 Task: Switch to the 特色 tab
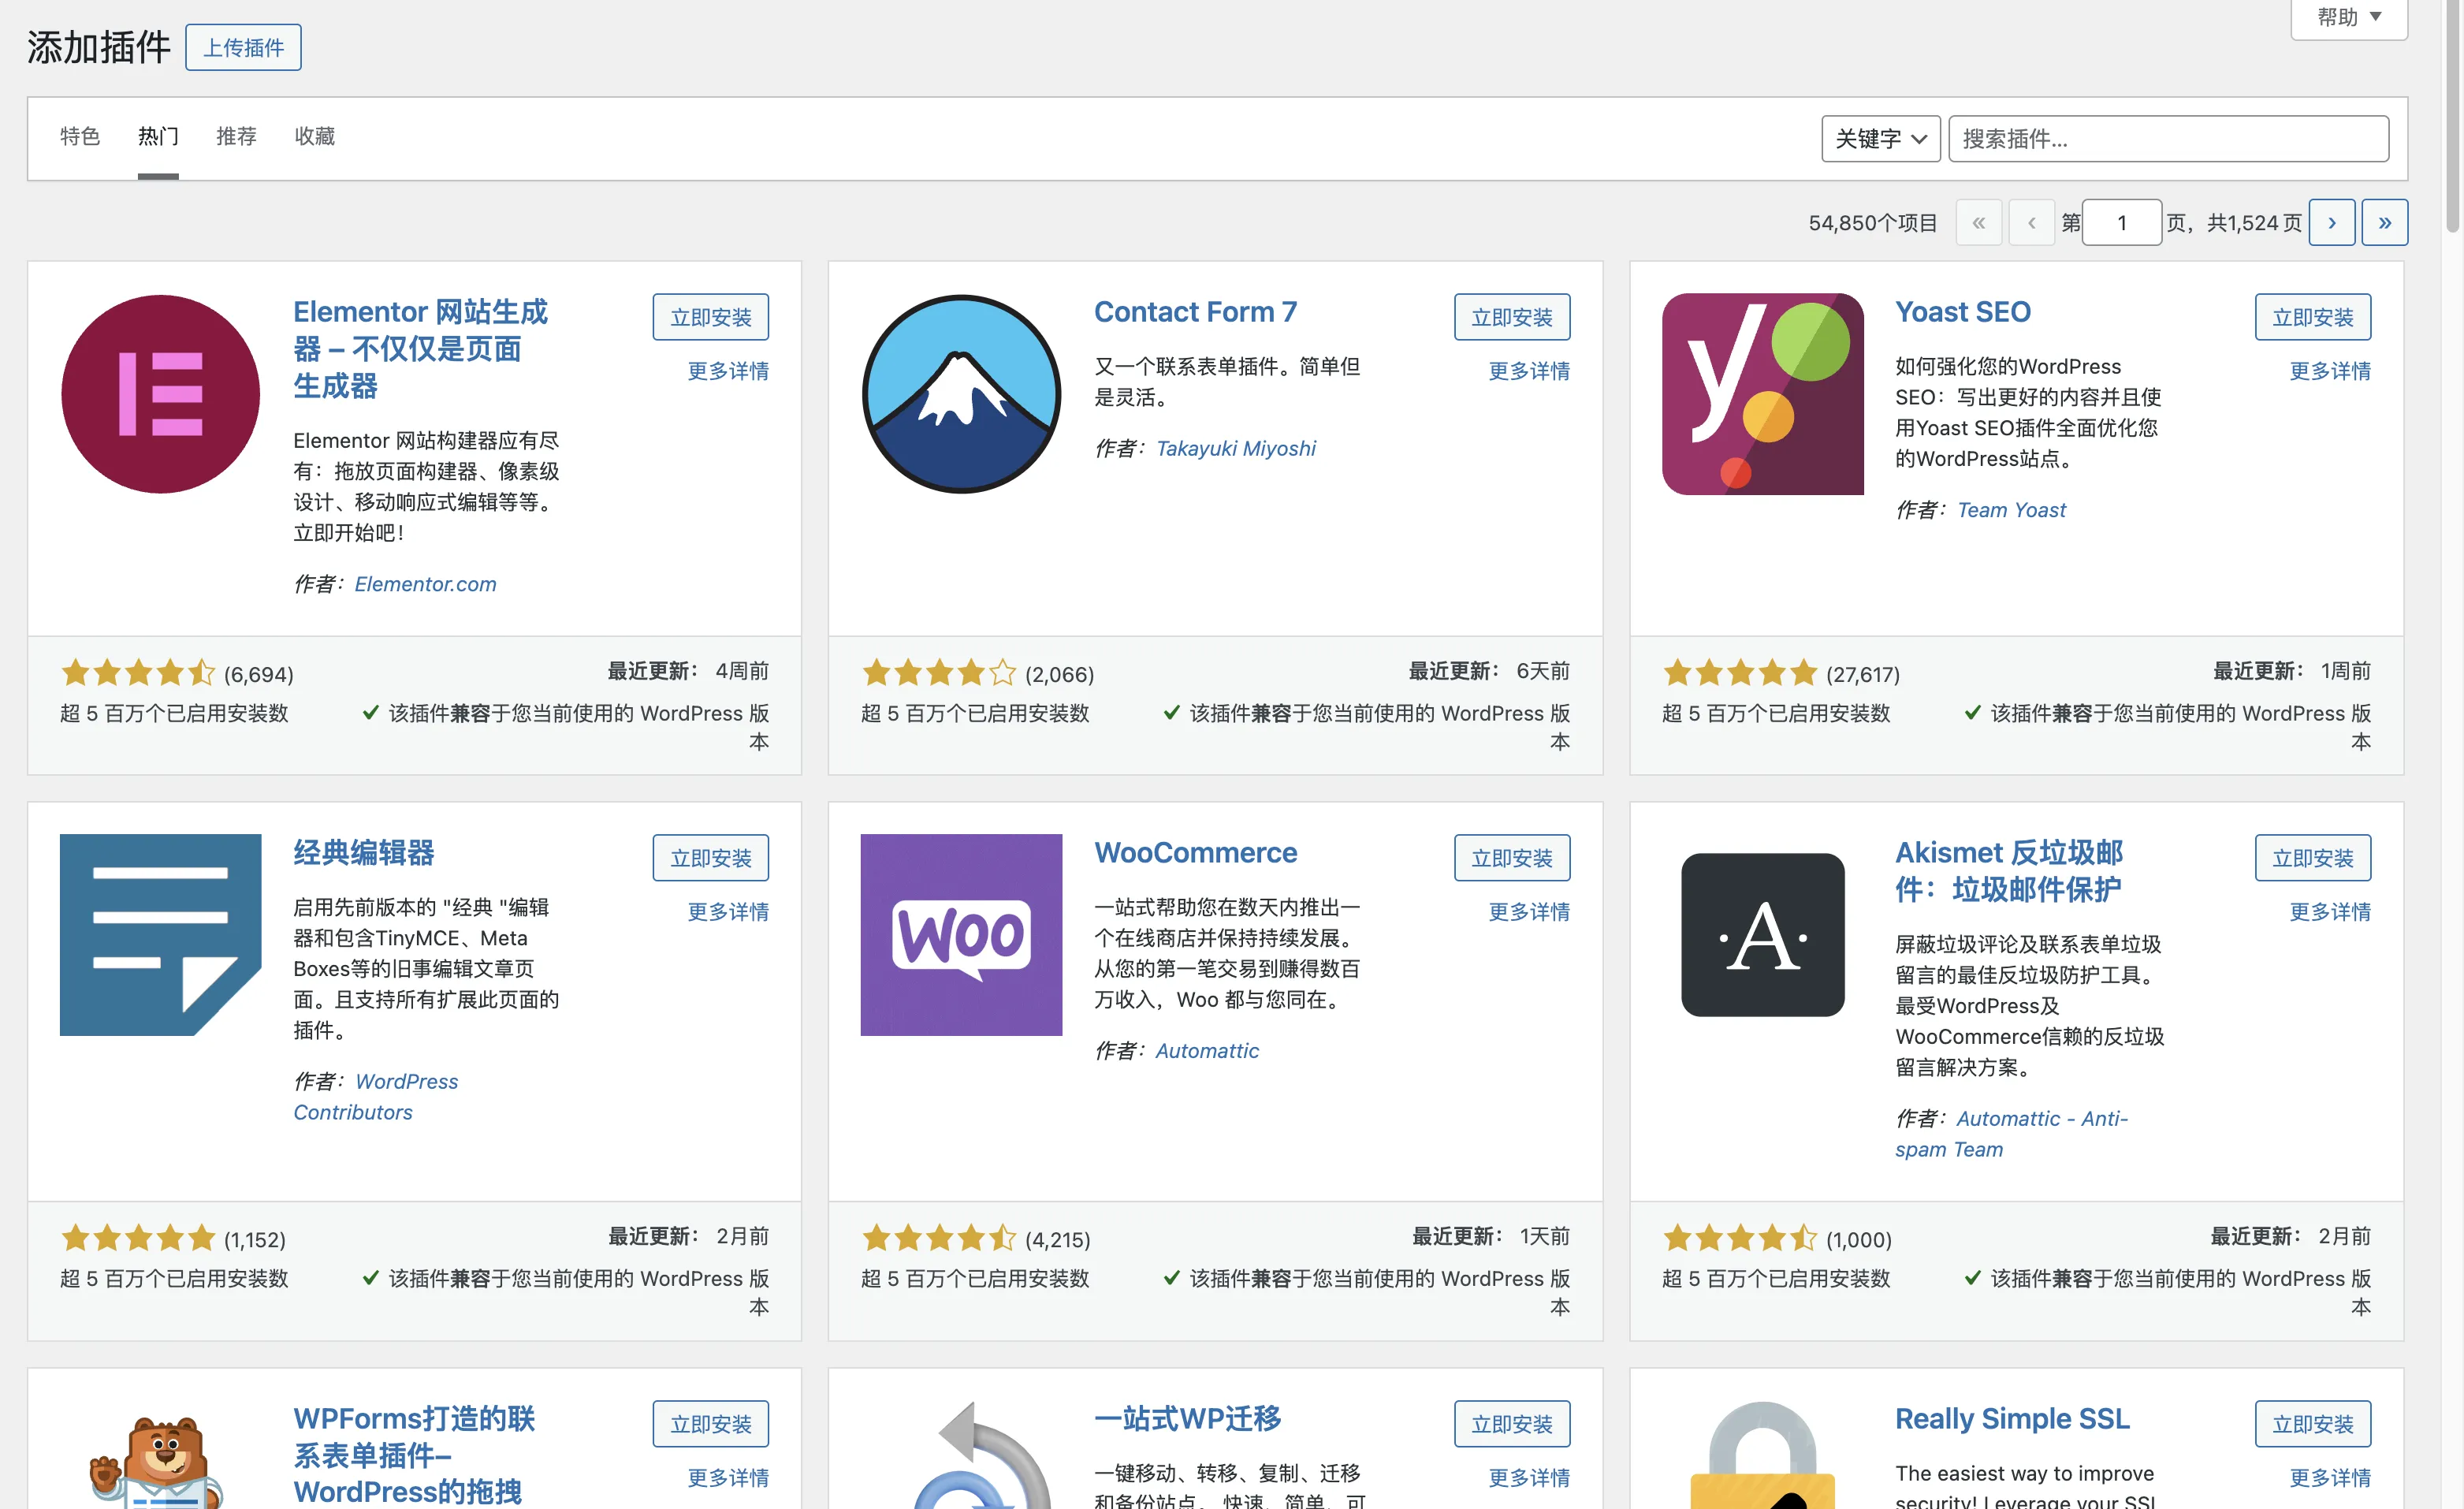tap(79, 136)
